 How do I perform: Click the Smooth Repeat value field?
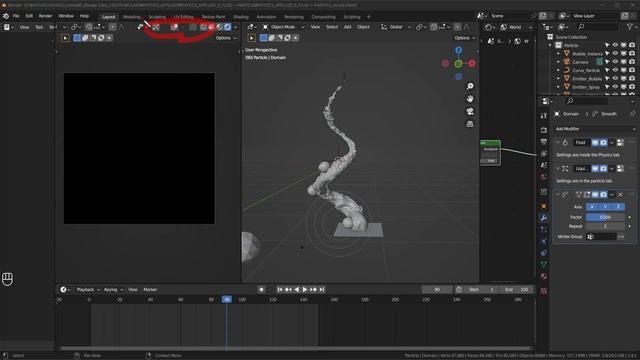[x=605, y=226]
